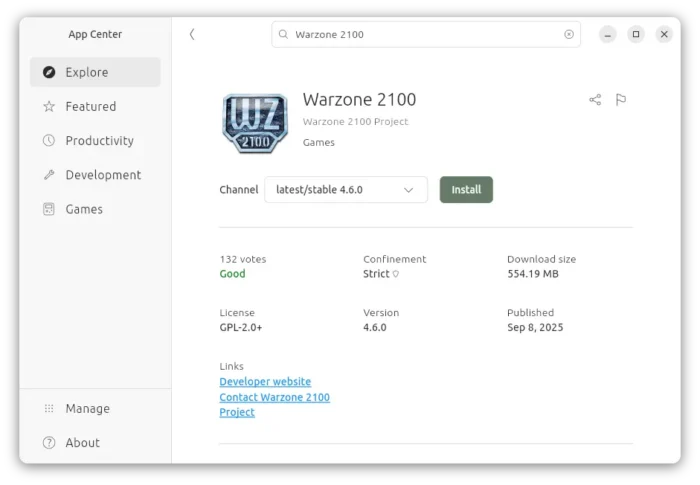Click the Good rating text

pyautogui.click(x=232, y=274)
